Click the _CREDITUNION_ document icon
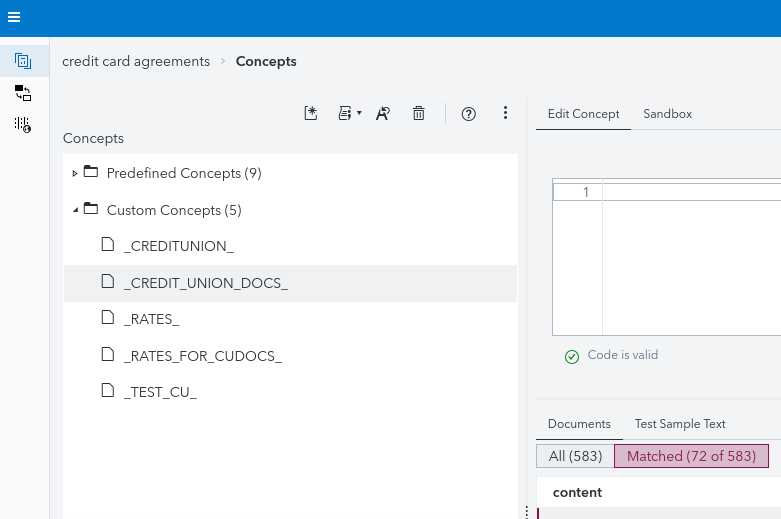The width and height of the screenshot is (781, 519). click(108, 244)
